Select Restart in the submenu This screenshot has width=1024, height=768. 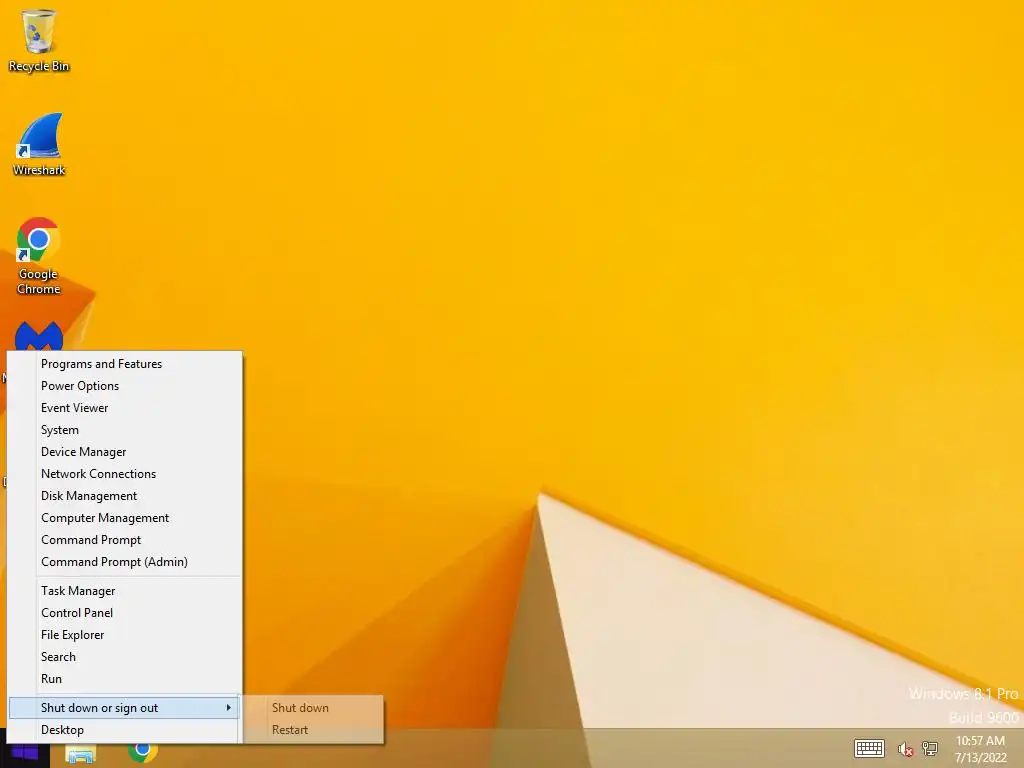(314, 730)
